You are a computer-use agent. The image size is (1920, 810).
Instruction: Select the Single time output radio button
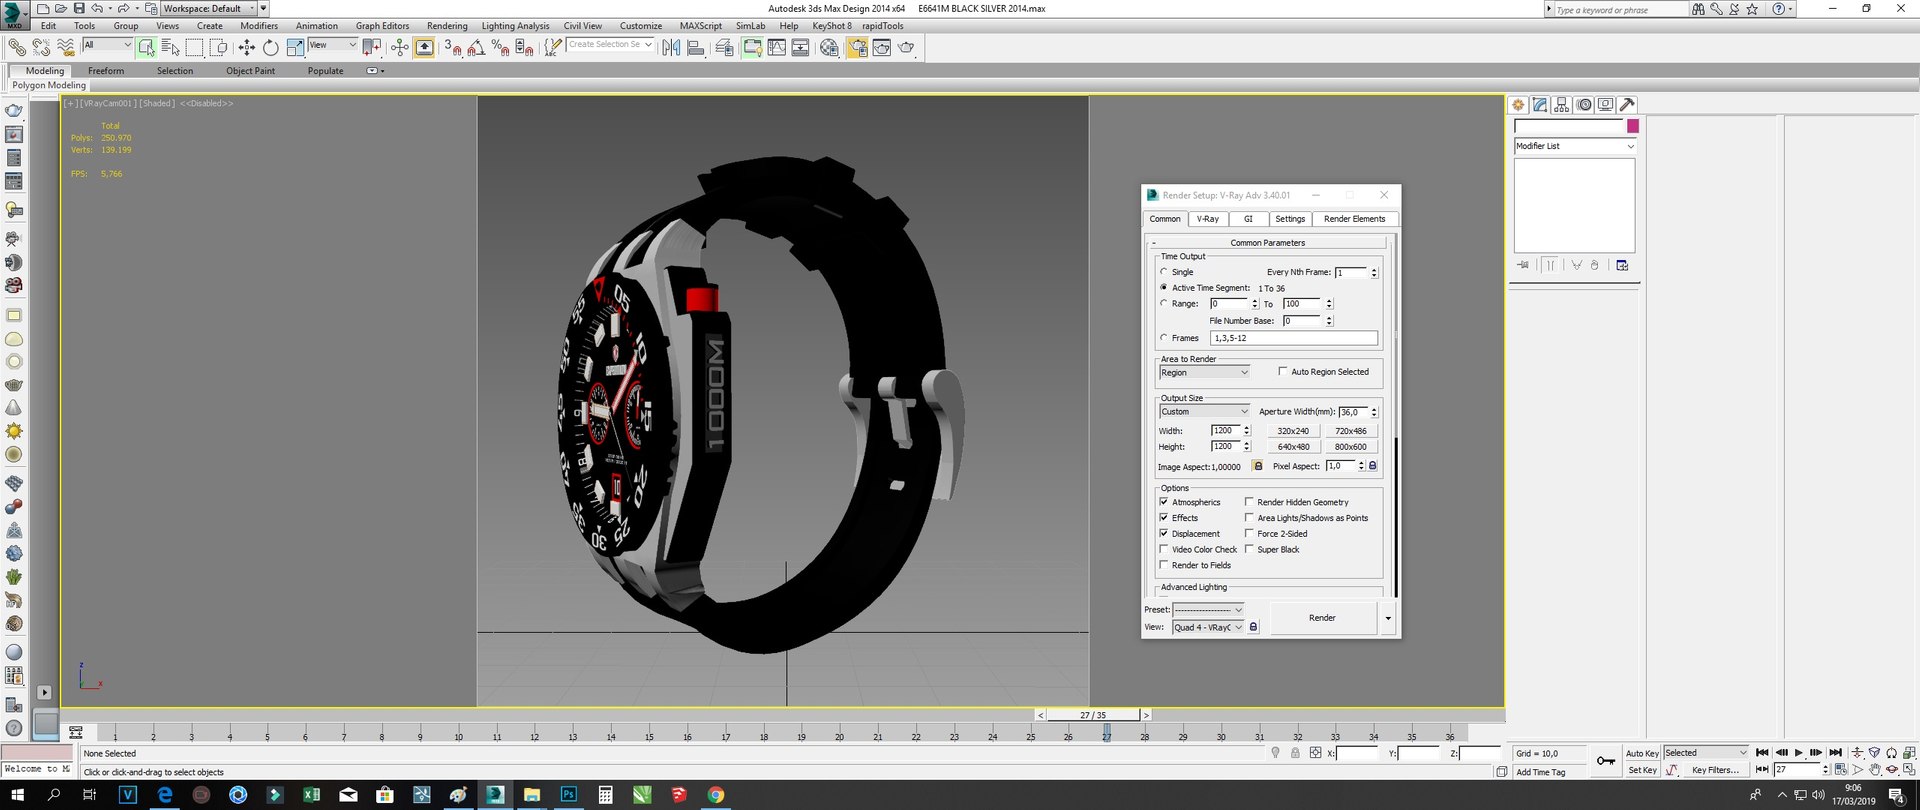click(x=1164, y=272)
